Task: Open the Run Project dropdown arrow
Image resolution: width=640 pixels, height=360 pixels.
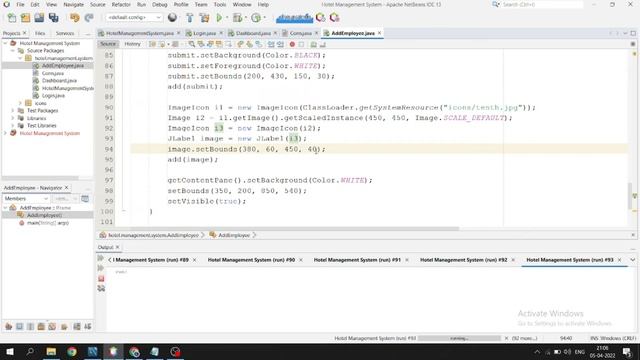Action: [227, 18]
